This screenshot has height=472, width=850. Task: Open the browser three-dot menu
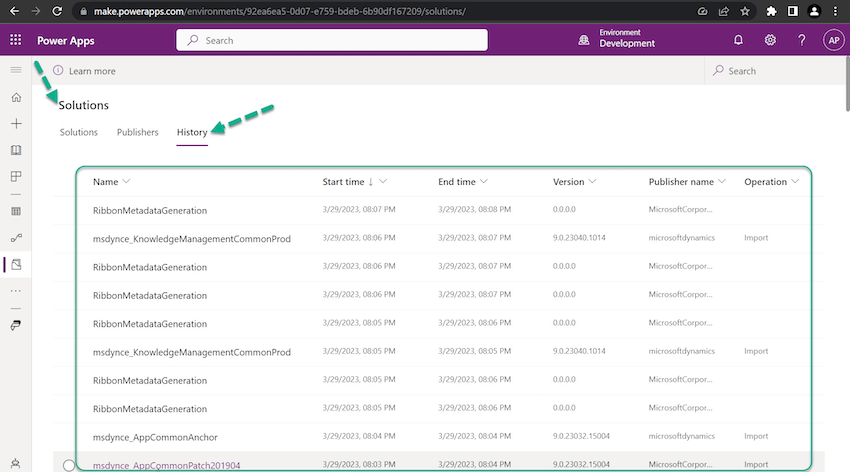coord(835,11)
